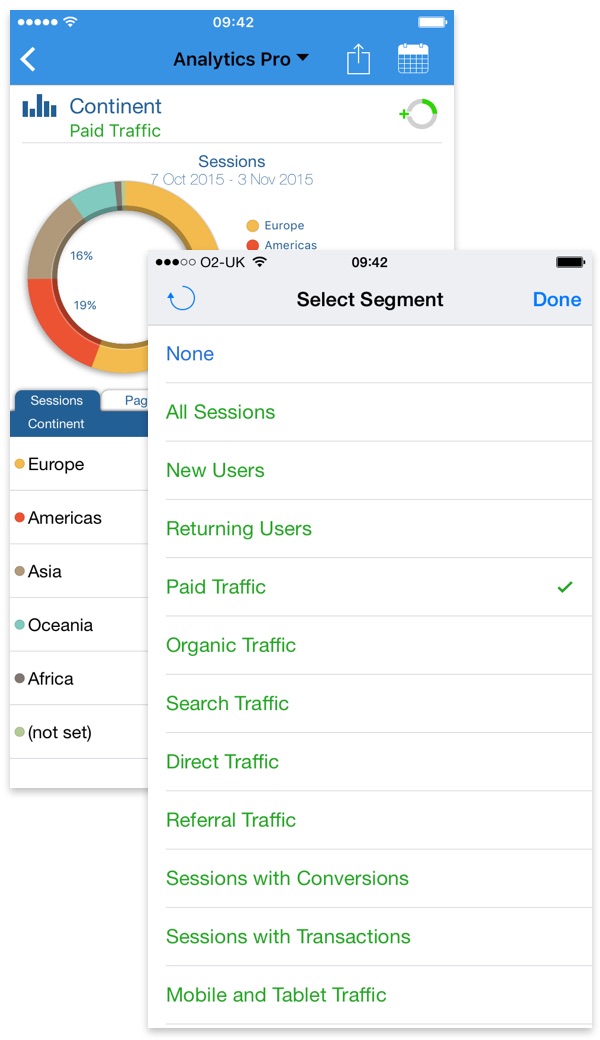Tap the Wi-Fi icon beside O2-UK
600x1040 pixels.
tap(260, 262)
